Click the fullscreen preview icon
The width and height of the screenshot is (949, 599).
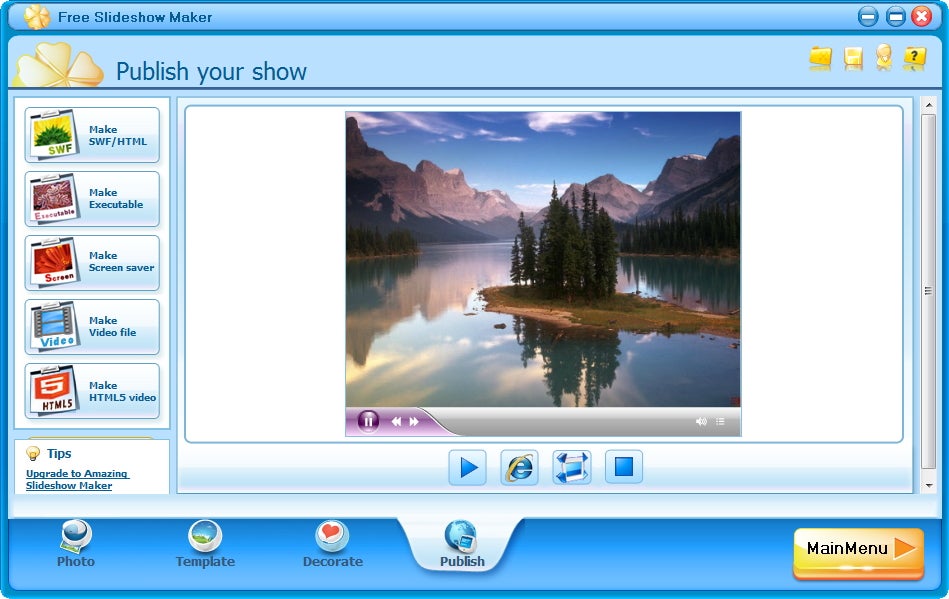572,467
